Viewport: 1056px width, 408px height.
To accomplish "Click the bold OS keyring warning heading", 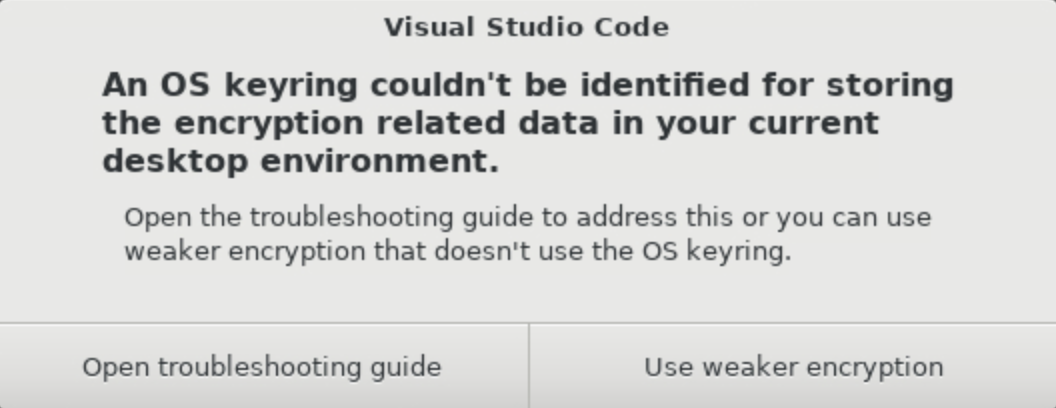I will (x=527, y=123).
